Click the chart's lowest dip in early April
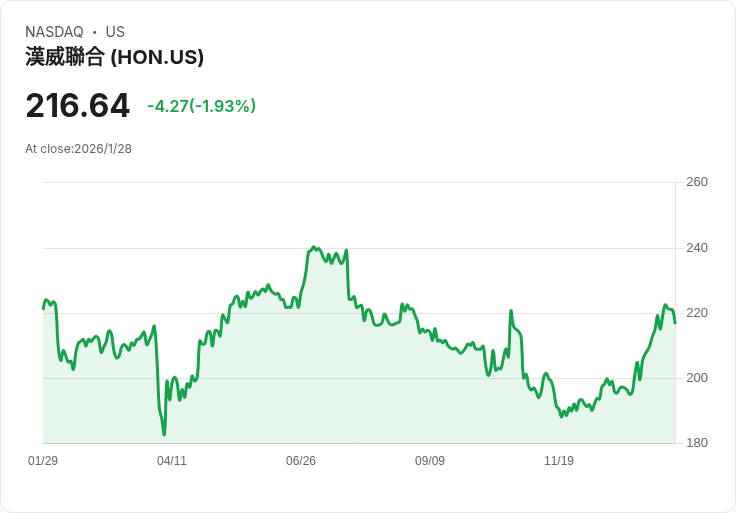The width and height of the screenshot is (736, 513). [x=164, y=434]
